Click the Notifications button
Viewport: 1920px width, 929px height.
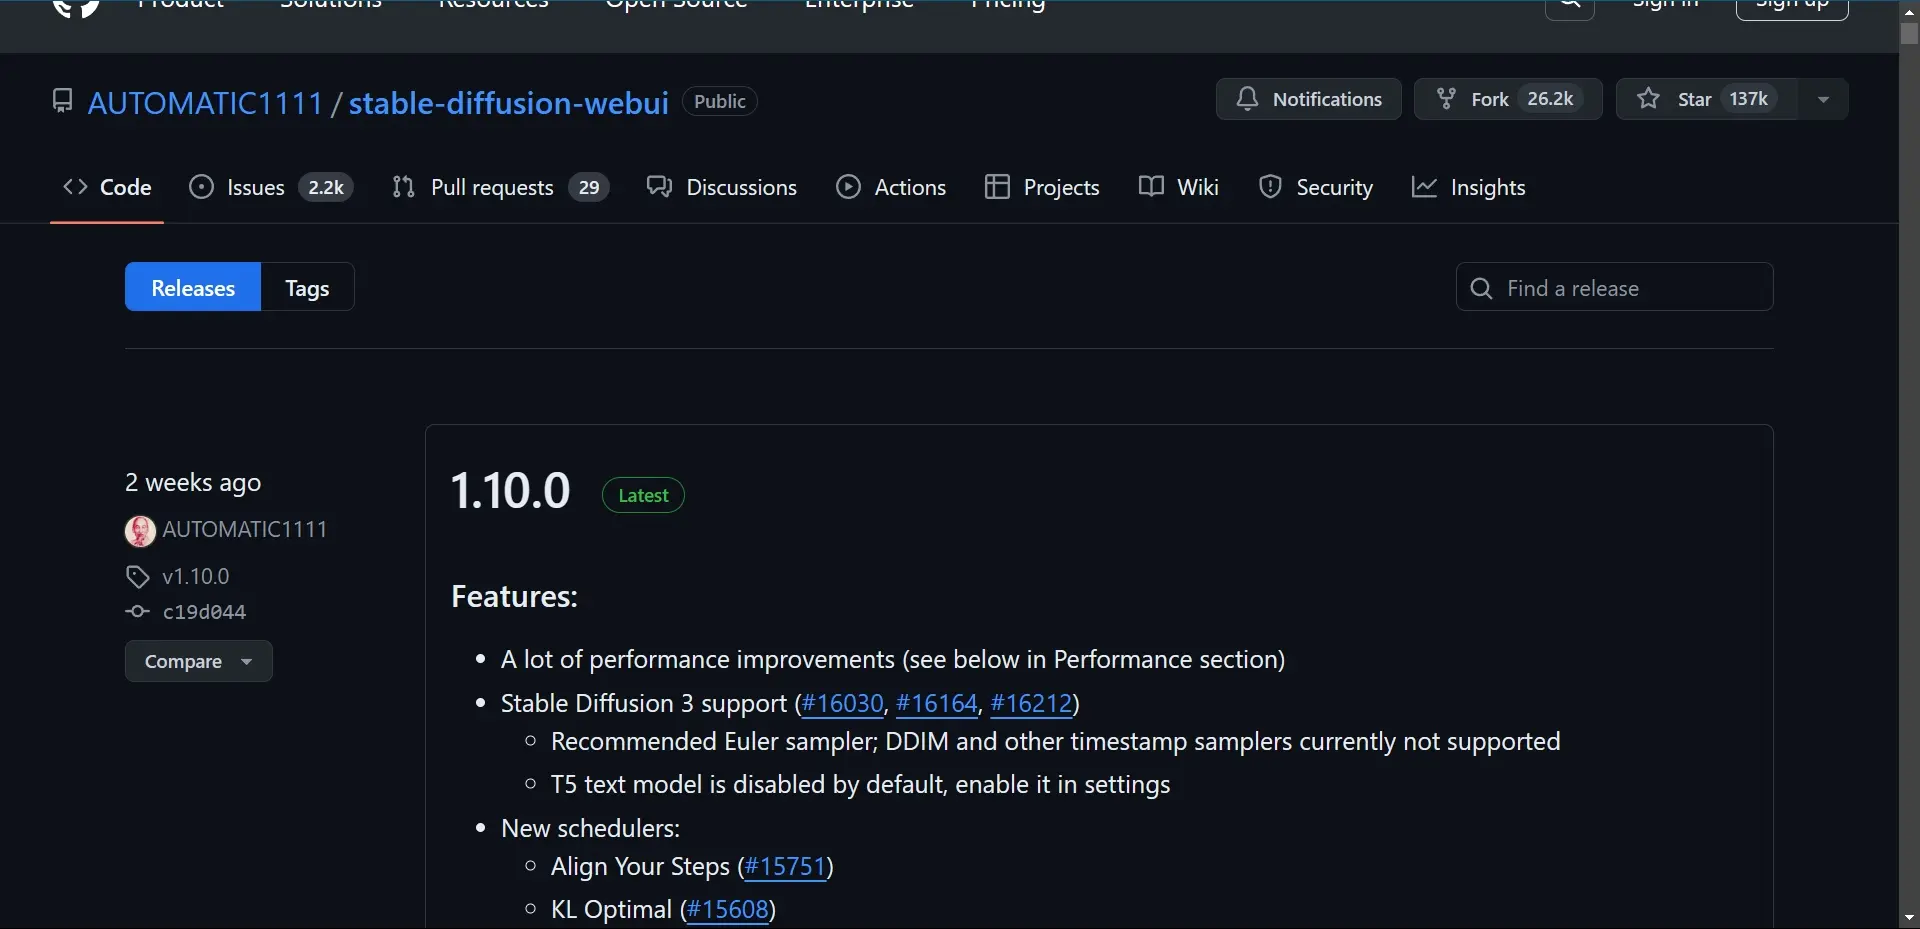[1308, 99]
